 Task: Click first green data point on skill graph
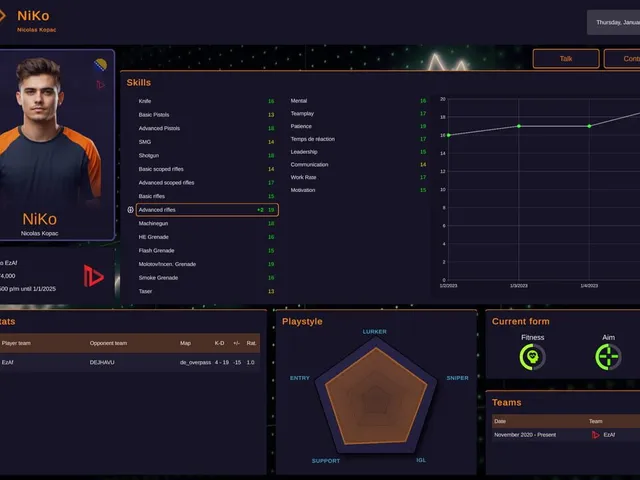(x=449, y=135)
